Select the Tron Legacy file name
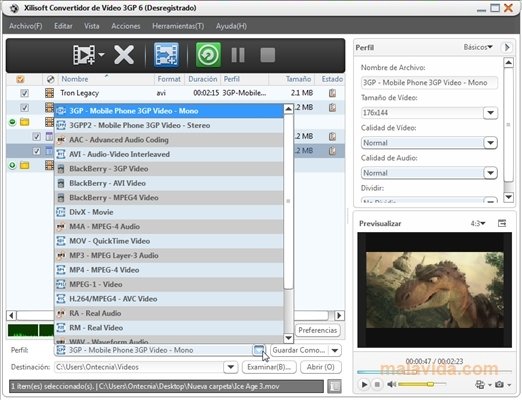Viewport: 522px width, 400px height. (x=80, y=93)
